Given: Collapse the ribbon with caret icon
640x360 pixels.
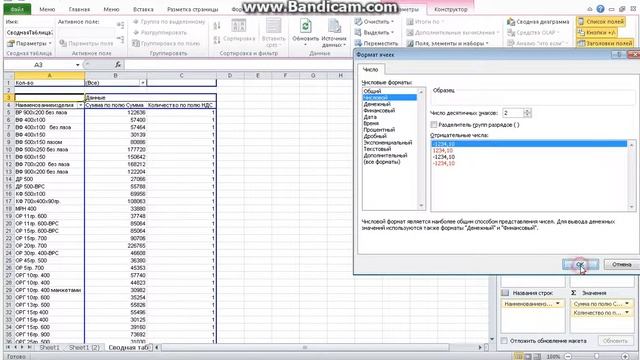Looking at the screenshot, I should point(589,9).
